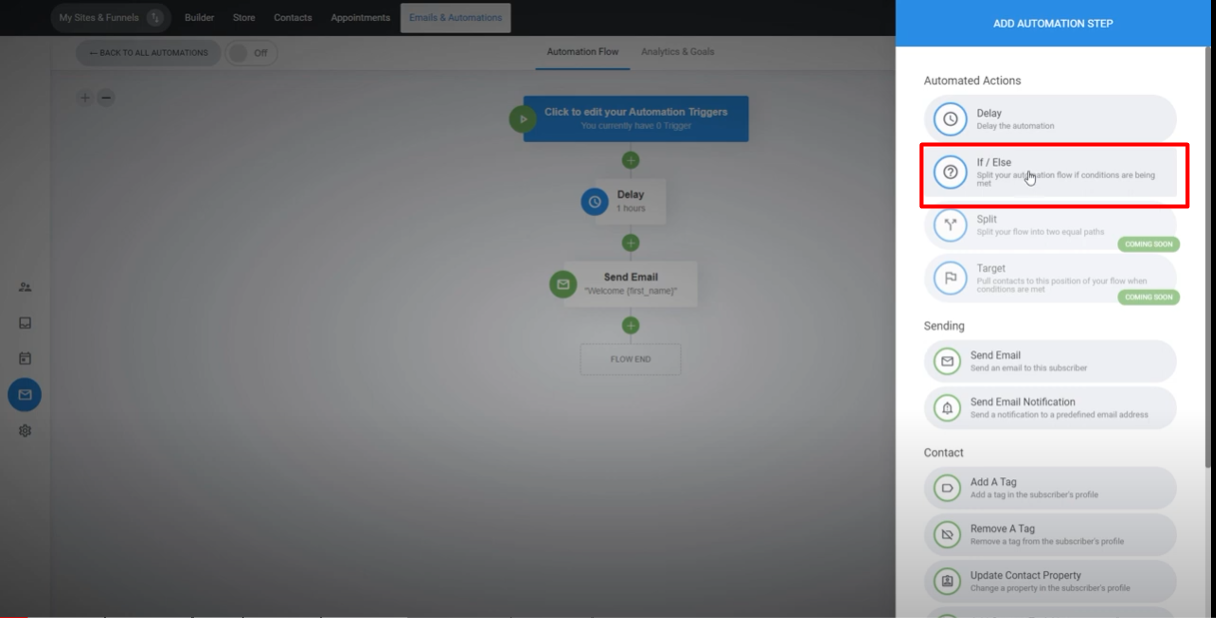Click the zoom in plus button on canvas

[85, 98]
